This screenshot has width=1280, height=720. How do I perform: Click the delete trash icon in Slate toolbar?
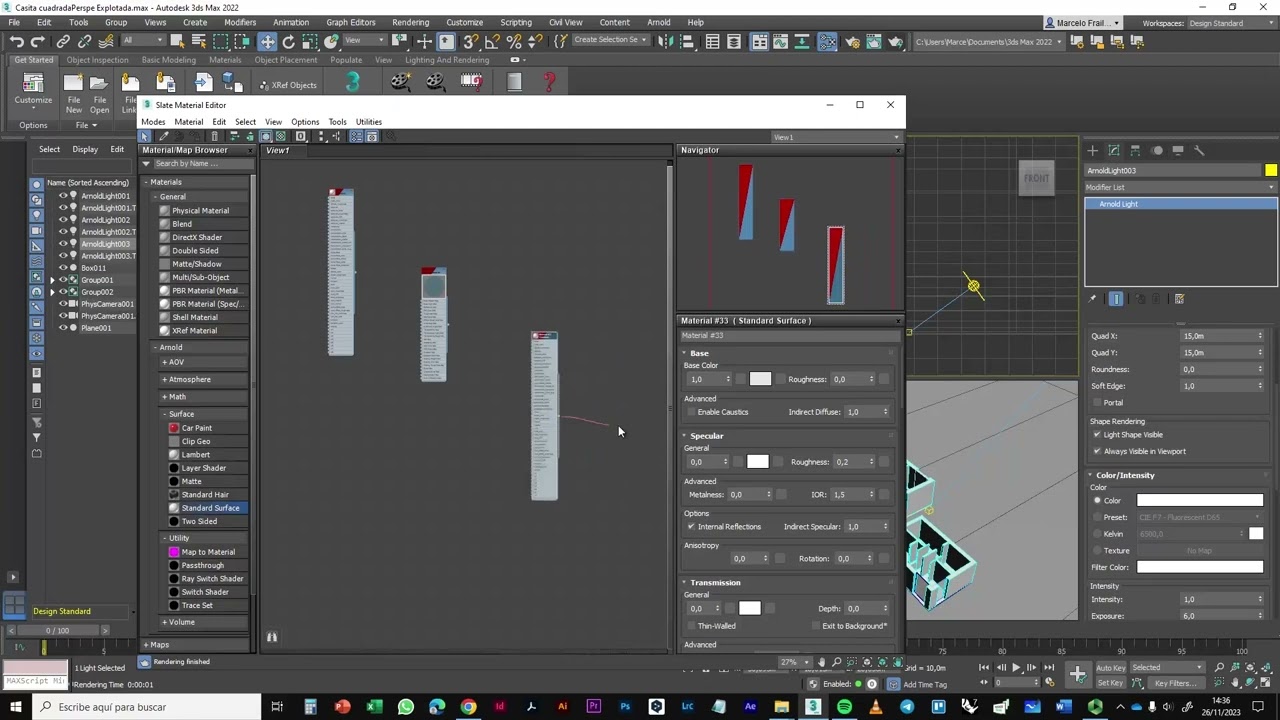214,136
